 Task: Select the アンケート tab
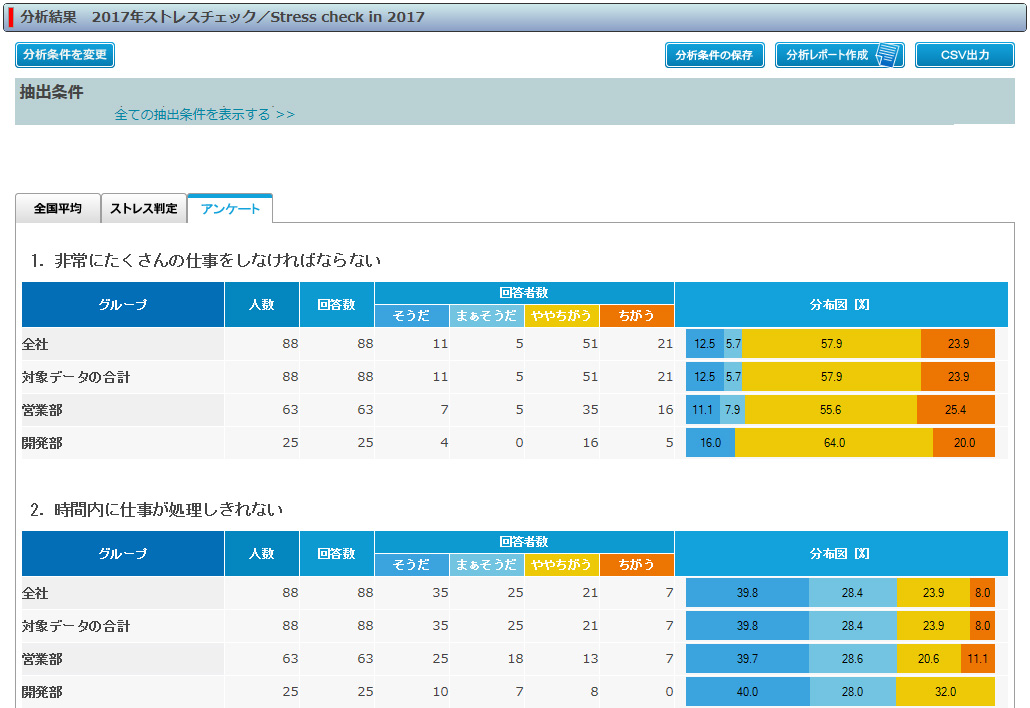point(230,208)
